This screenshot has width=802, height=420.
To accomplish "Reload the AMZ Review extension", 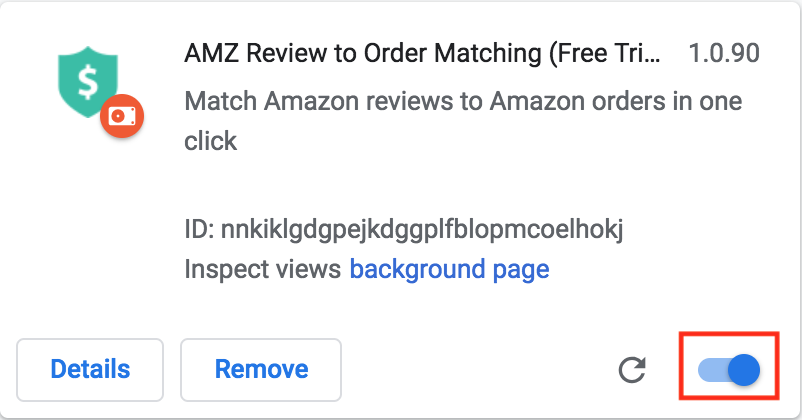I will coord(632,370).
